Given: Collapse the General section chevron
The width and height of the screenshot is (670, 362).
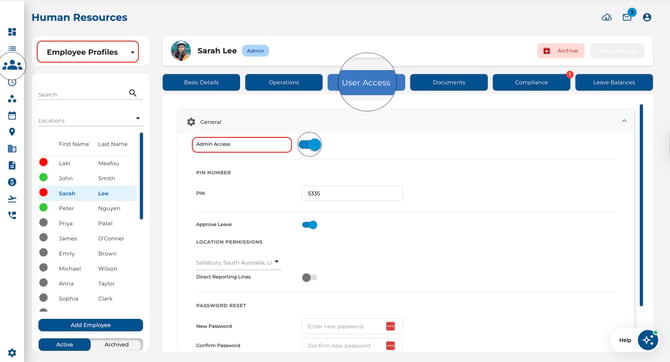Looking at the screenshot, I should pyautogui.click(x=624, y=121).
